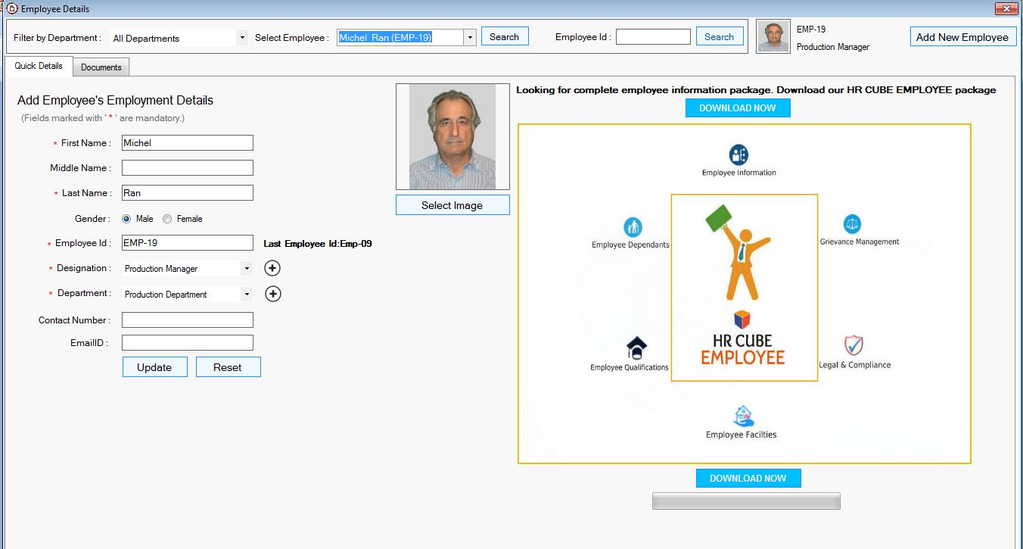Click the lower DOWNLOAD NOW button
The height and width of the screenshot is (549, 1023).
pos(748,478)
